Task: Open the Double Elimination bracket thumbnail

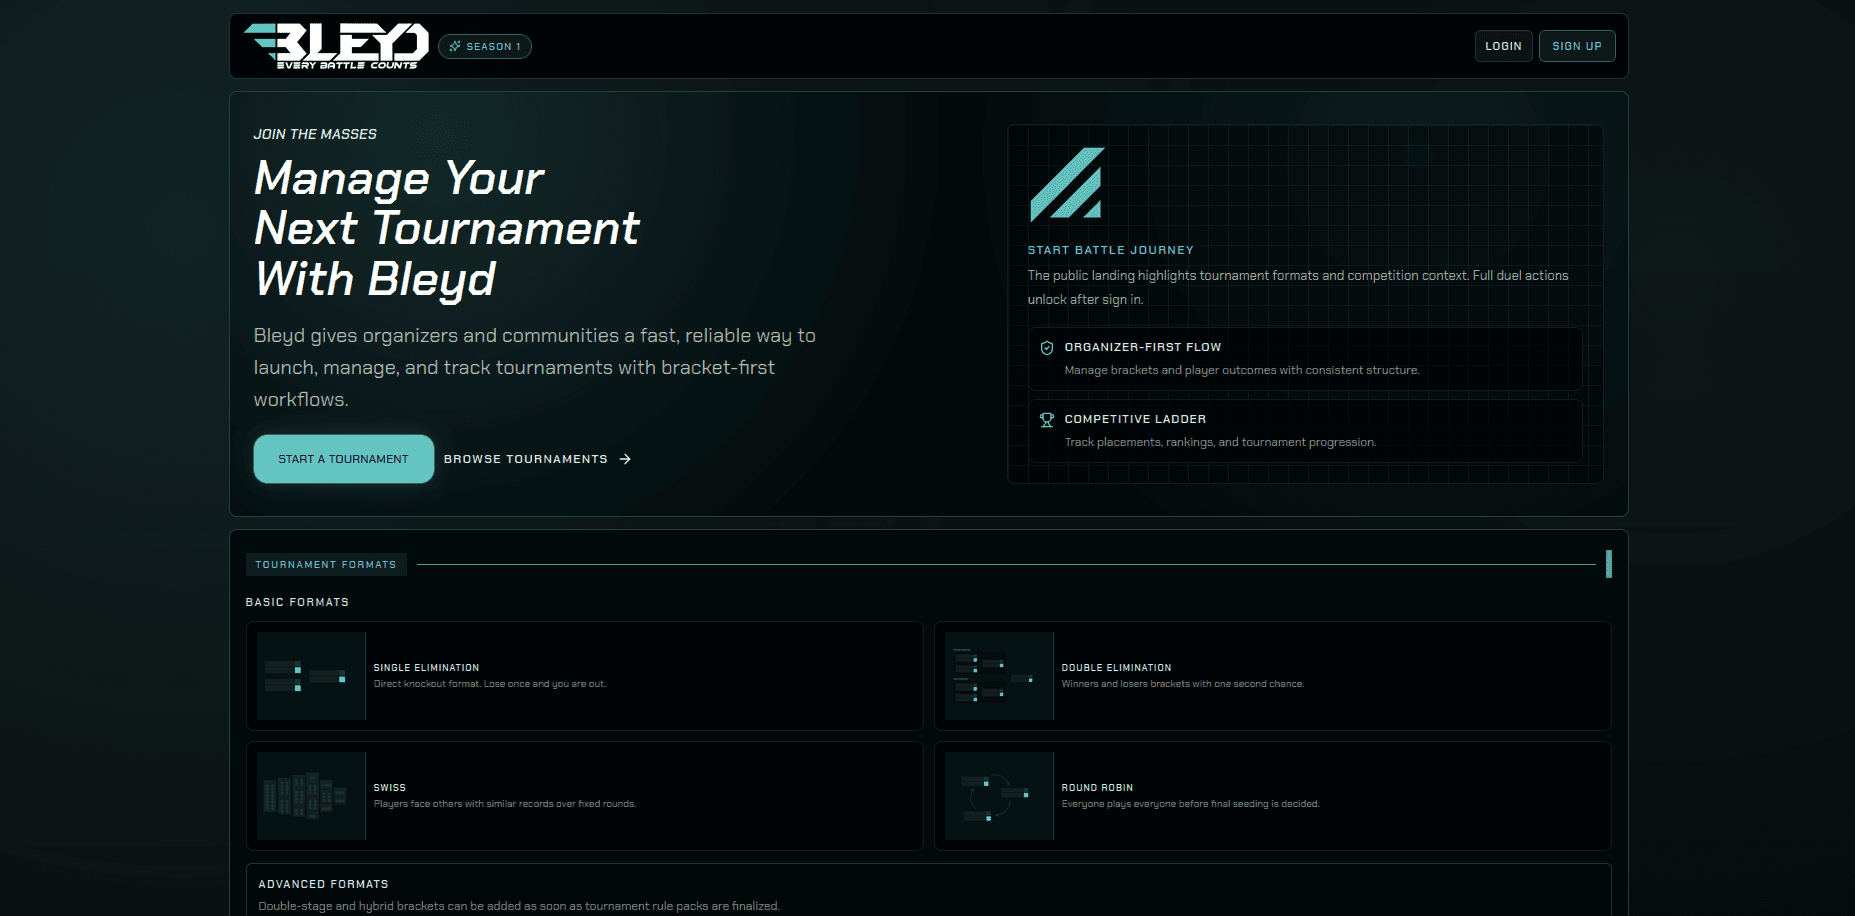Action: click(x=999, y=676)
